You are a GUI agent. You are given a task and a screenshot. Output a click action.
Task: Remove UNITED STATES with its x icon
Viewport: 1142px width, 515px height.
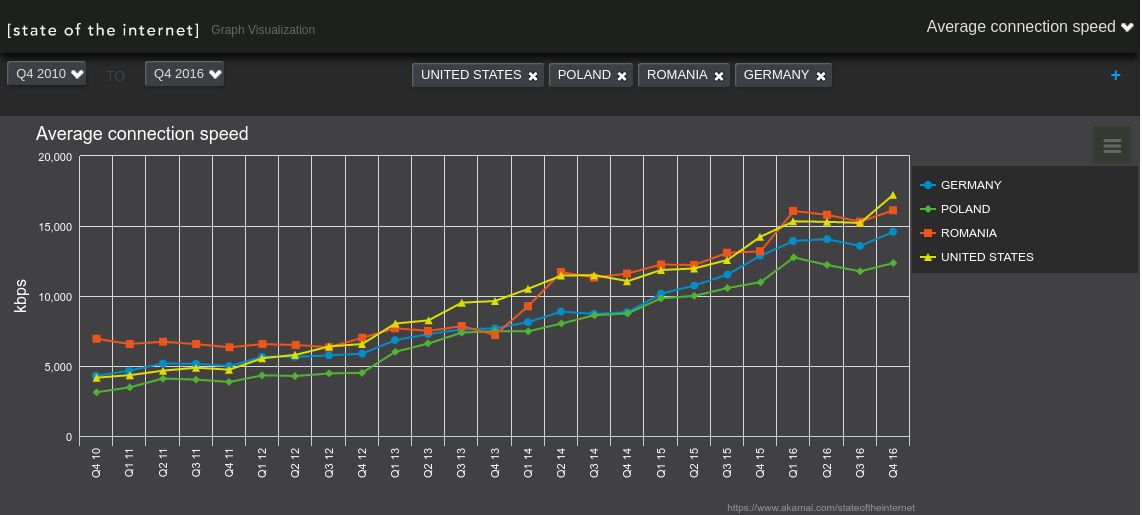pyautogui.click(x=533, y=76)
